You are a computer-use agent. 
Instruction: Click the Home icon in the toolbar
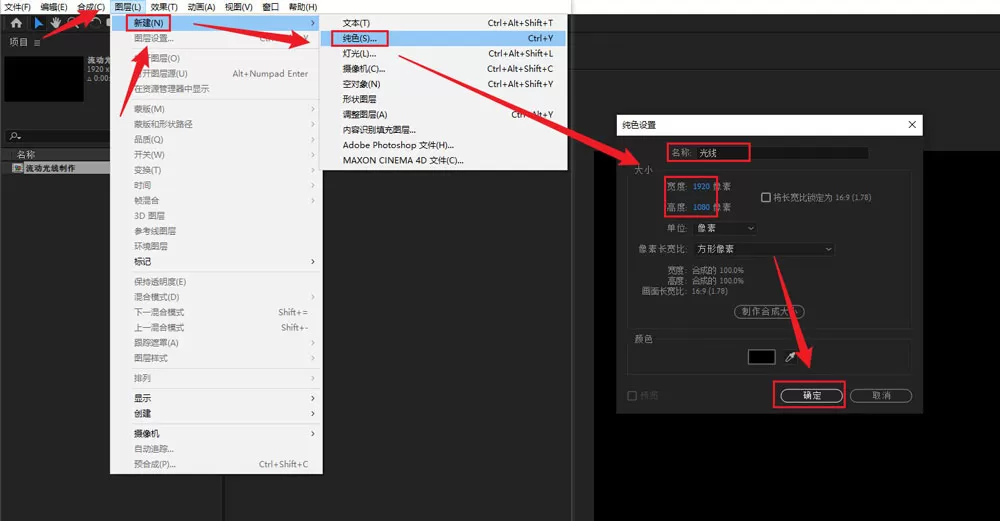coord(16,23)
